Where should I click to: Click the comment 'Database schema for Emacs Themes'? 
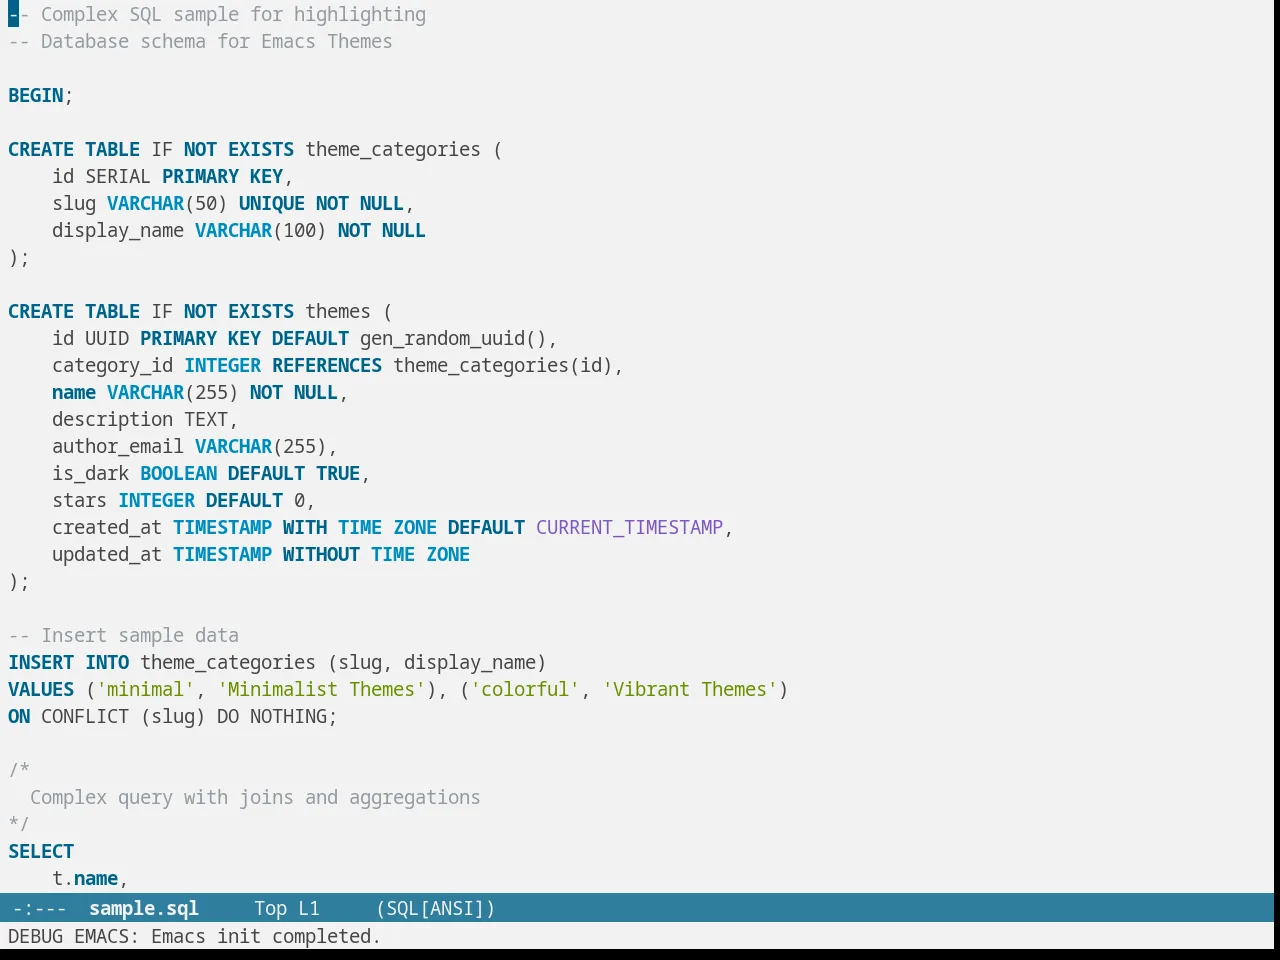pyautogui.click(x=216, y=41)
